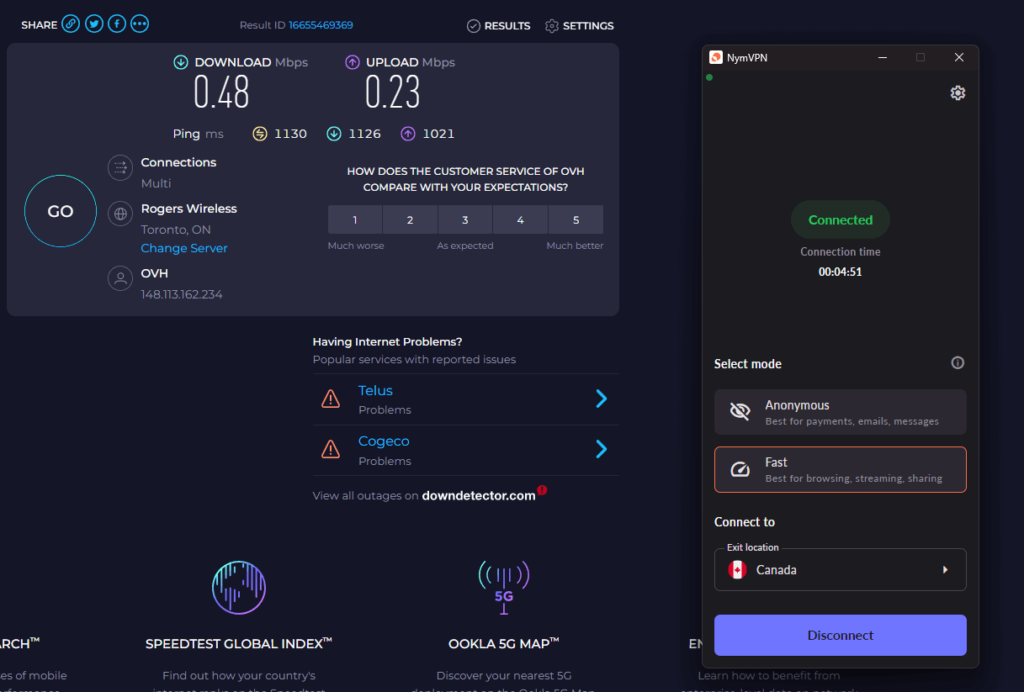
Task: Expand the Cogeco outage details
Action: 600,449
